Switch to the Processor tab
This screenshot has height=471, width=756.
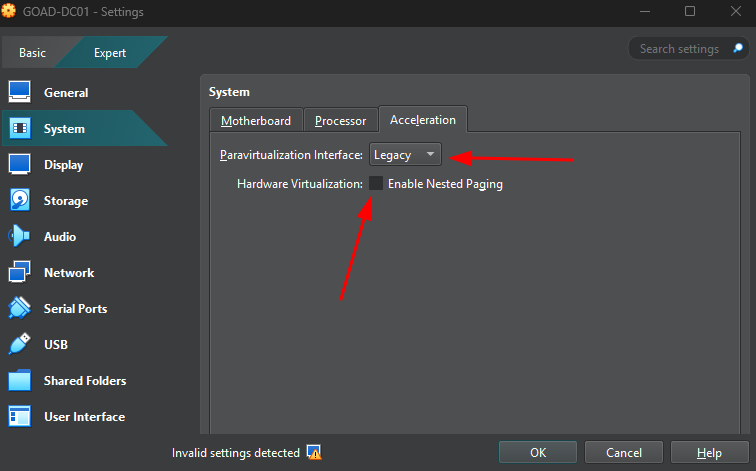(340, 120)
